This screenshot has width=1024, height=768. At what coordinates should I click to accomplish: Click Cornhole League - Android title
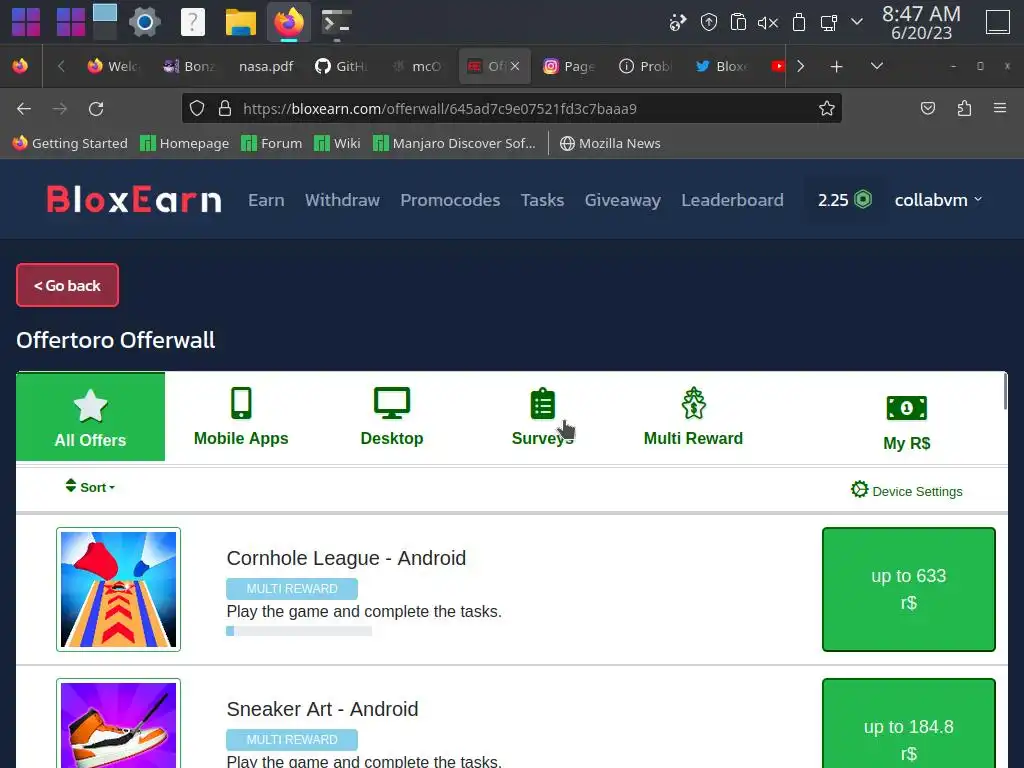[x=346, y=558]
